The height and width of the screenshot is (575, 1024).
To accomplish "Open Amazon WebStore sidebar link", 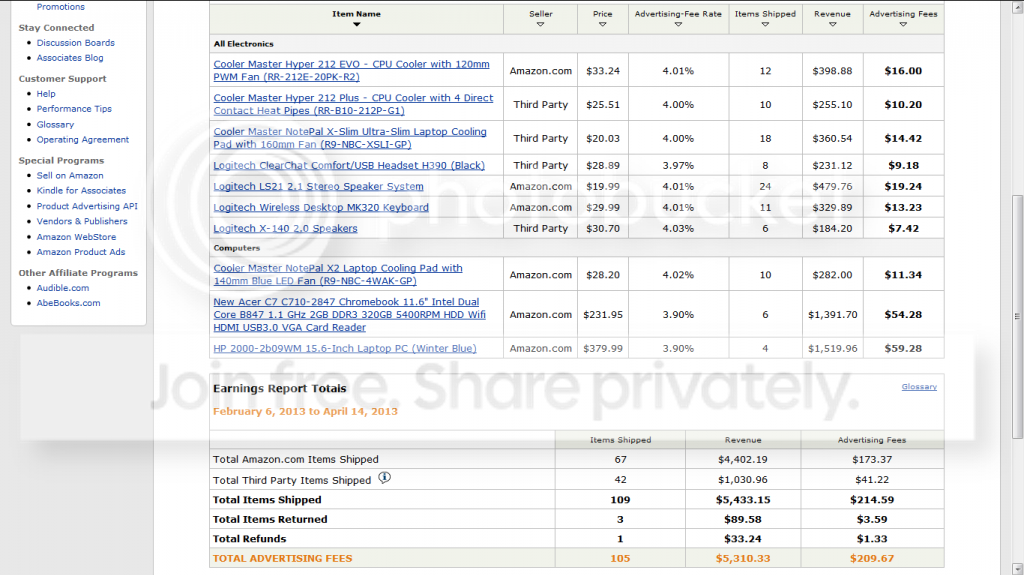I will 76,237.
